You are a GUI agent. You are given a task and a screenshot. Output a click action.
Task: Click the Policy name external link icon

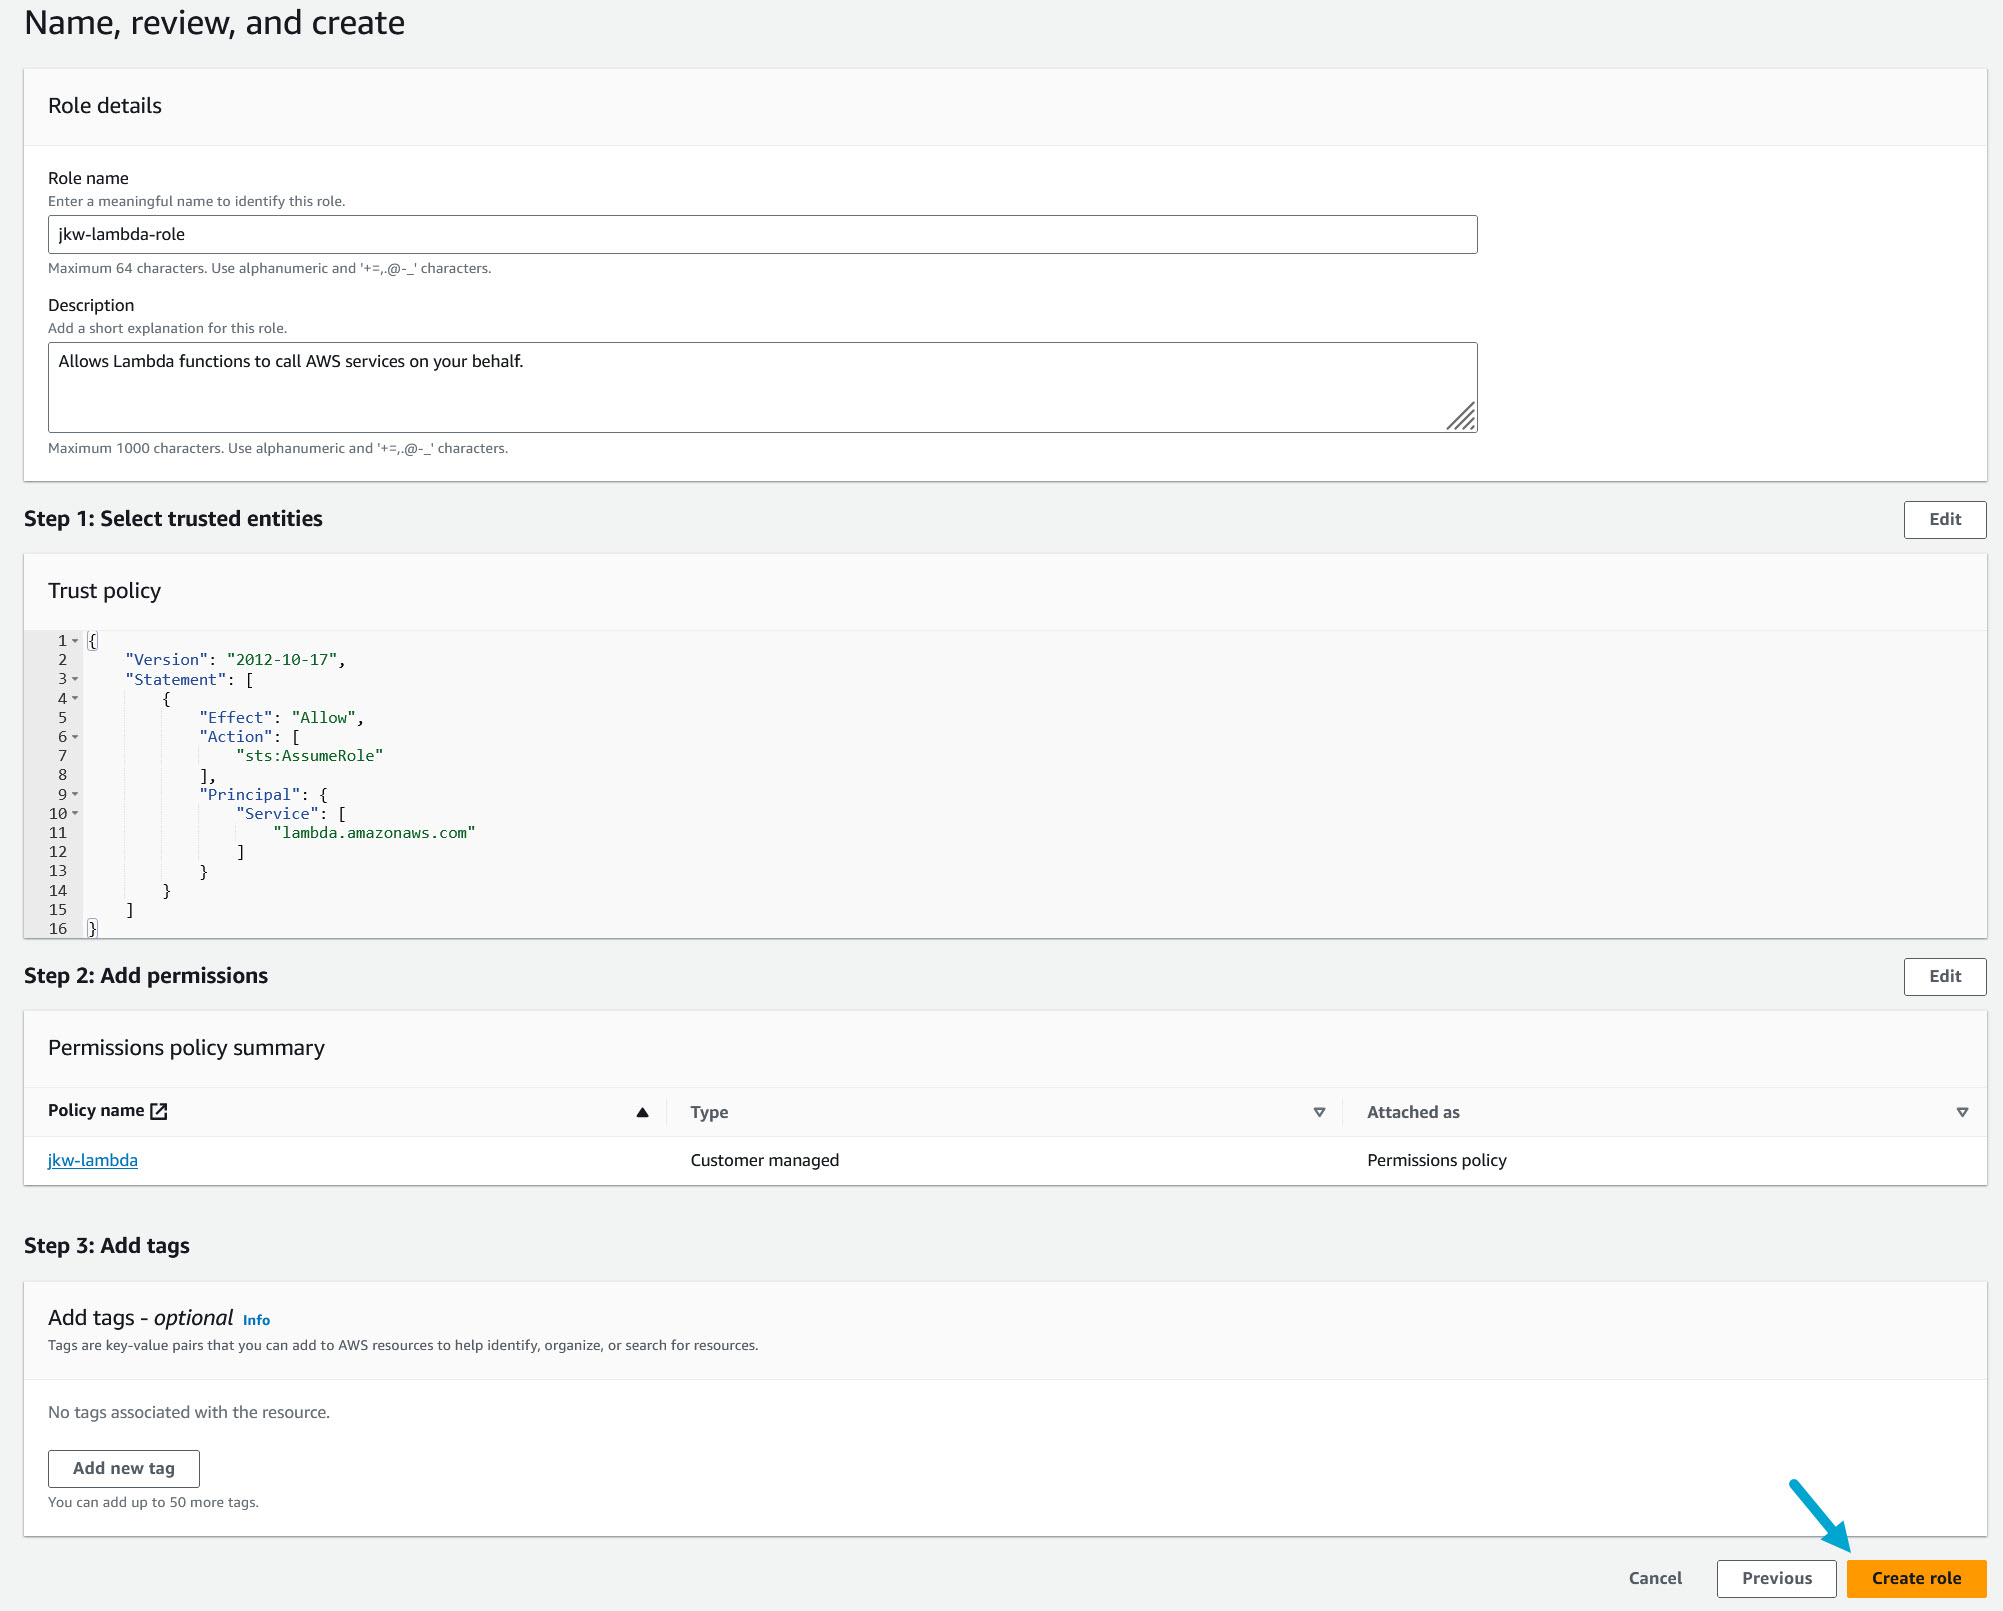coord(159,1111)
